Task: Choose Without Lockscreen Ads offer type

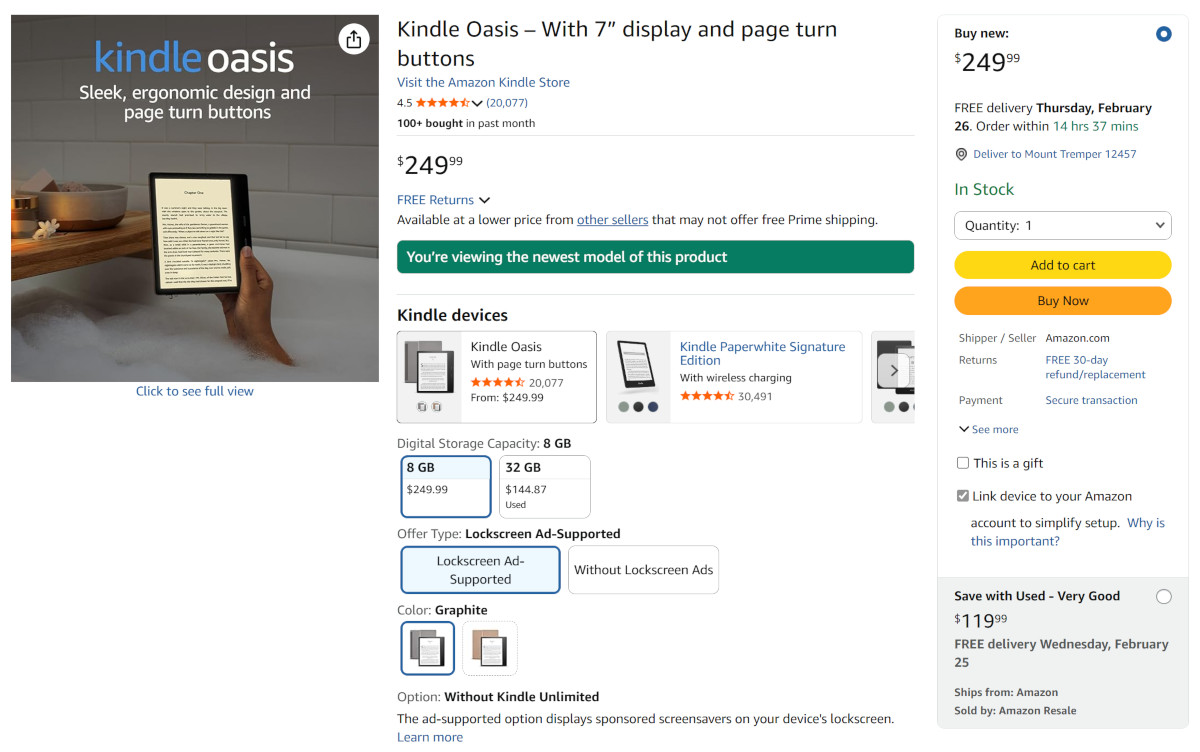Action: 643,570
